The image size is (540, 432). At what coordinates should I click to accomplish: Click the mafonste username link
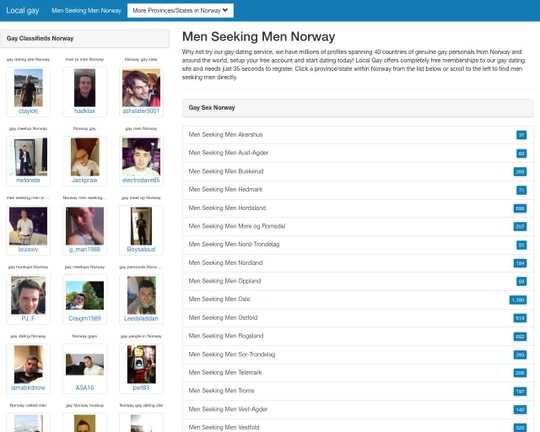(28, 180)
